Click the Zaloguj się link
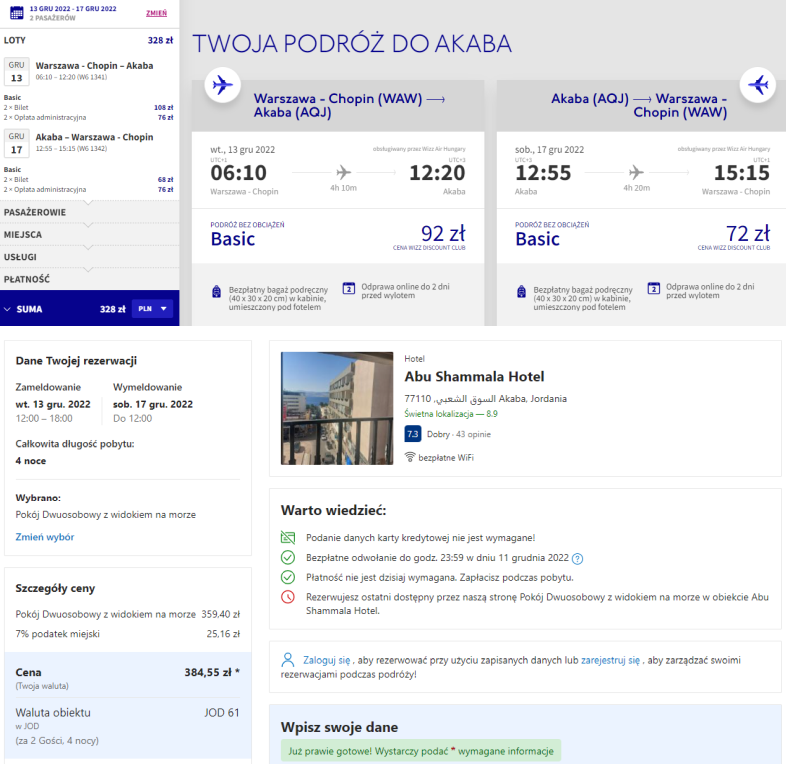 [326, 660]
